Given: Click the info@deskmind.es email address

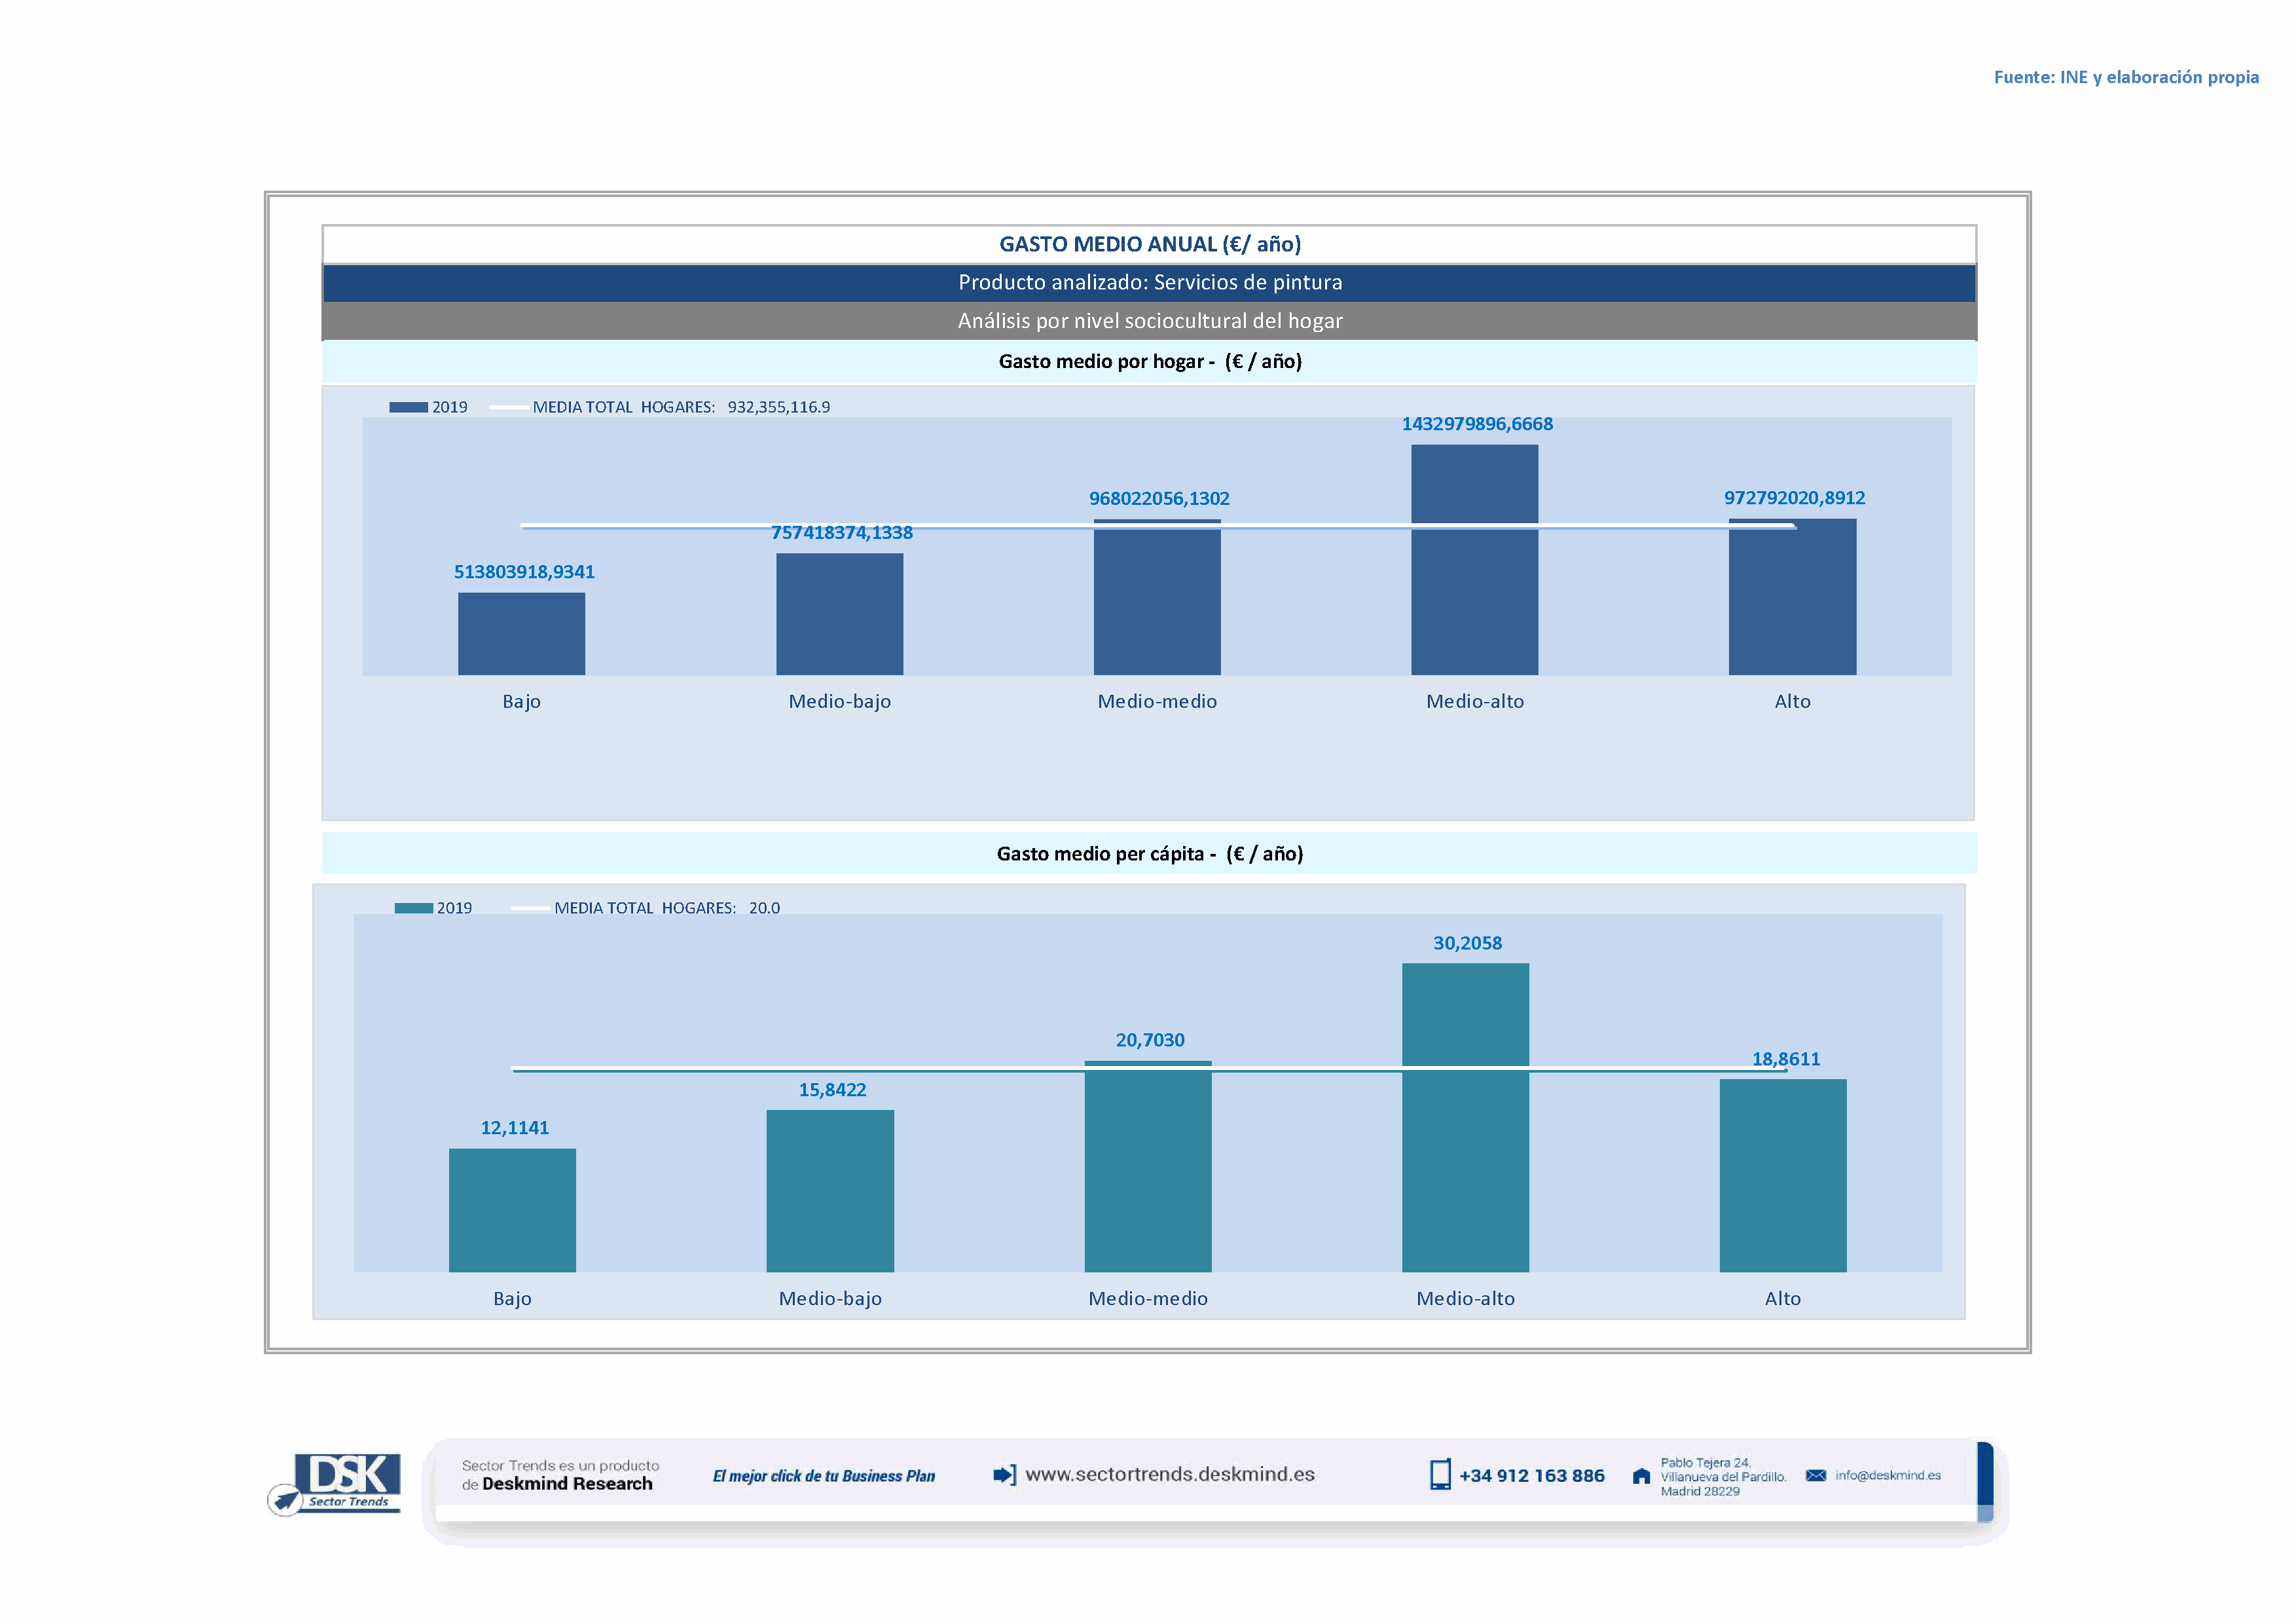Looking at the screenshot, I should [1888, 1476].
